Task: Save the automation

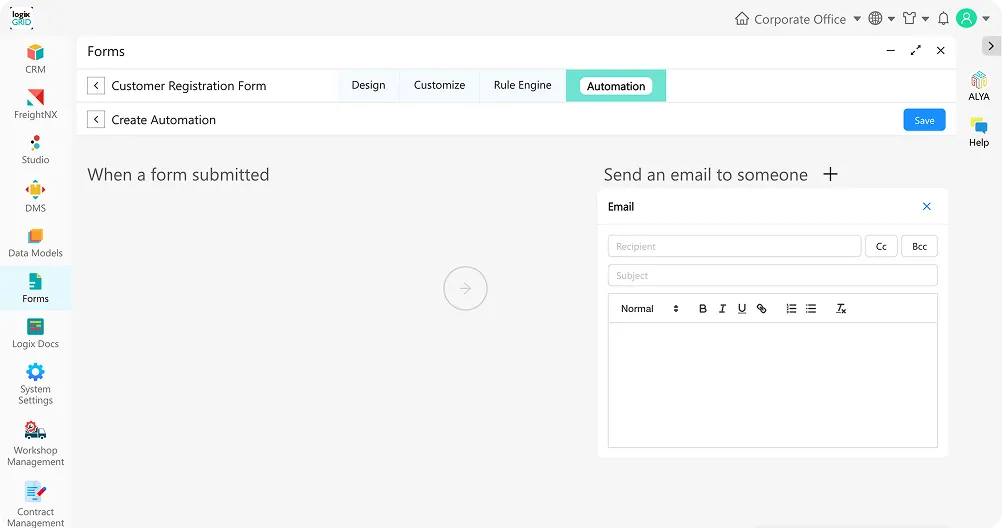Action: (924, 120)
